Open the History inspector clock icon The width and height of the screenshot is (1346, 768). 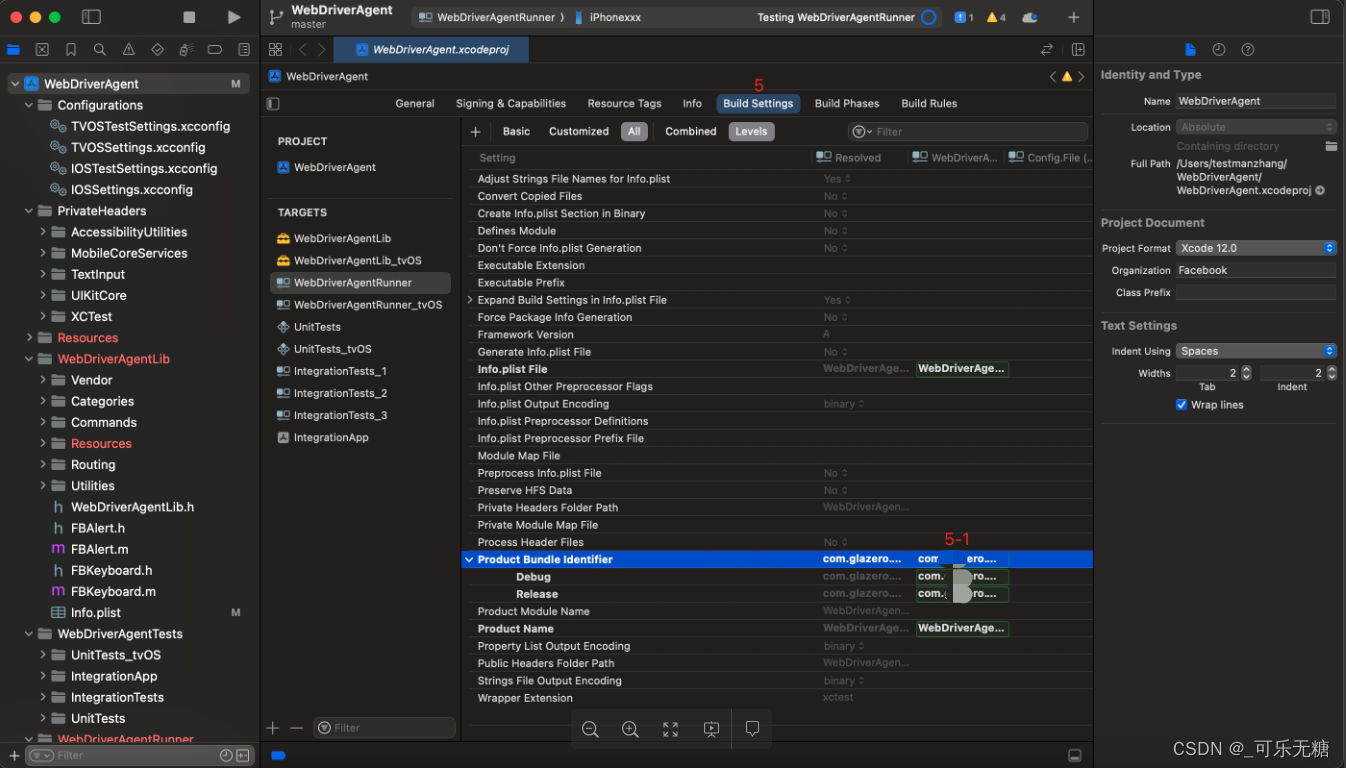point(1219,49)
